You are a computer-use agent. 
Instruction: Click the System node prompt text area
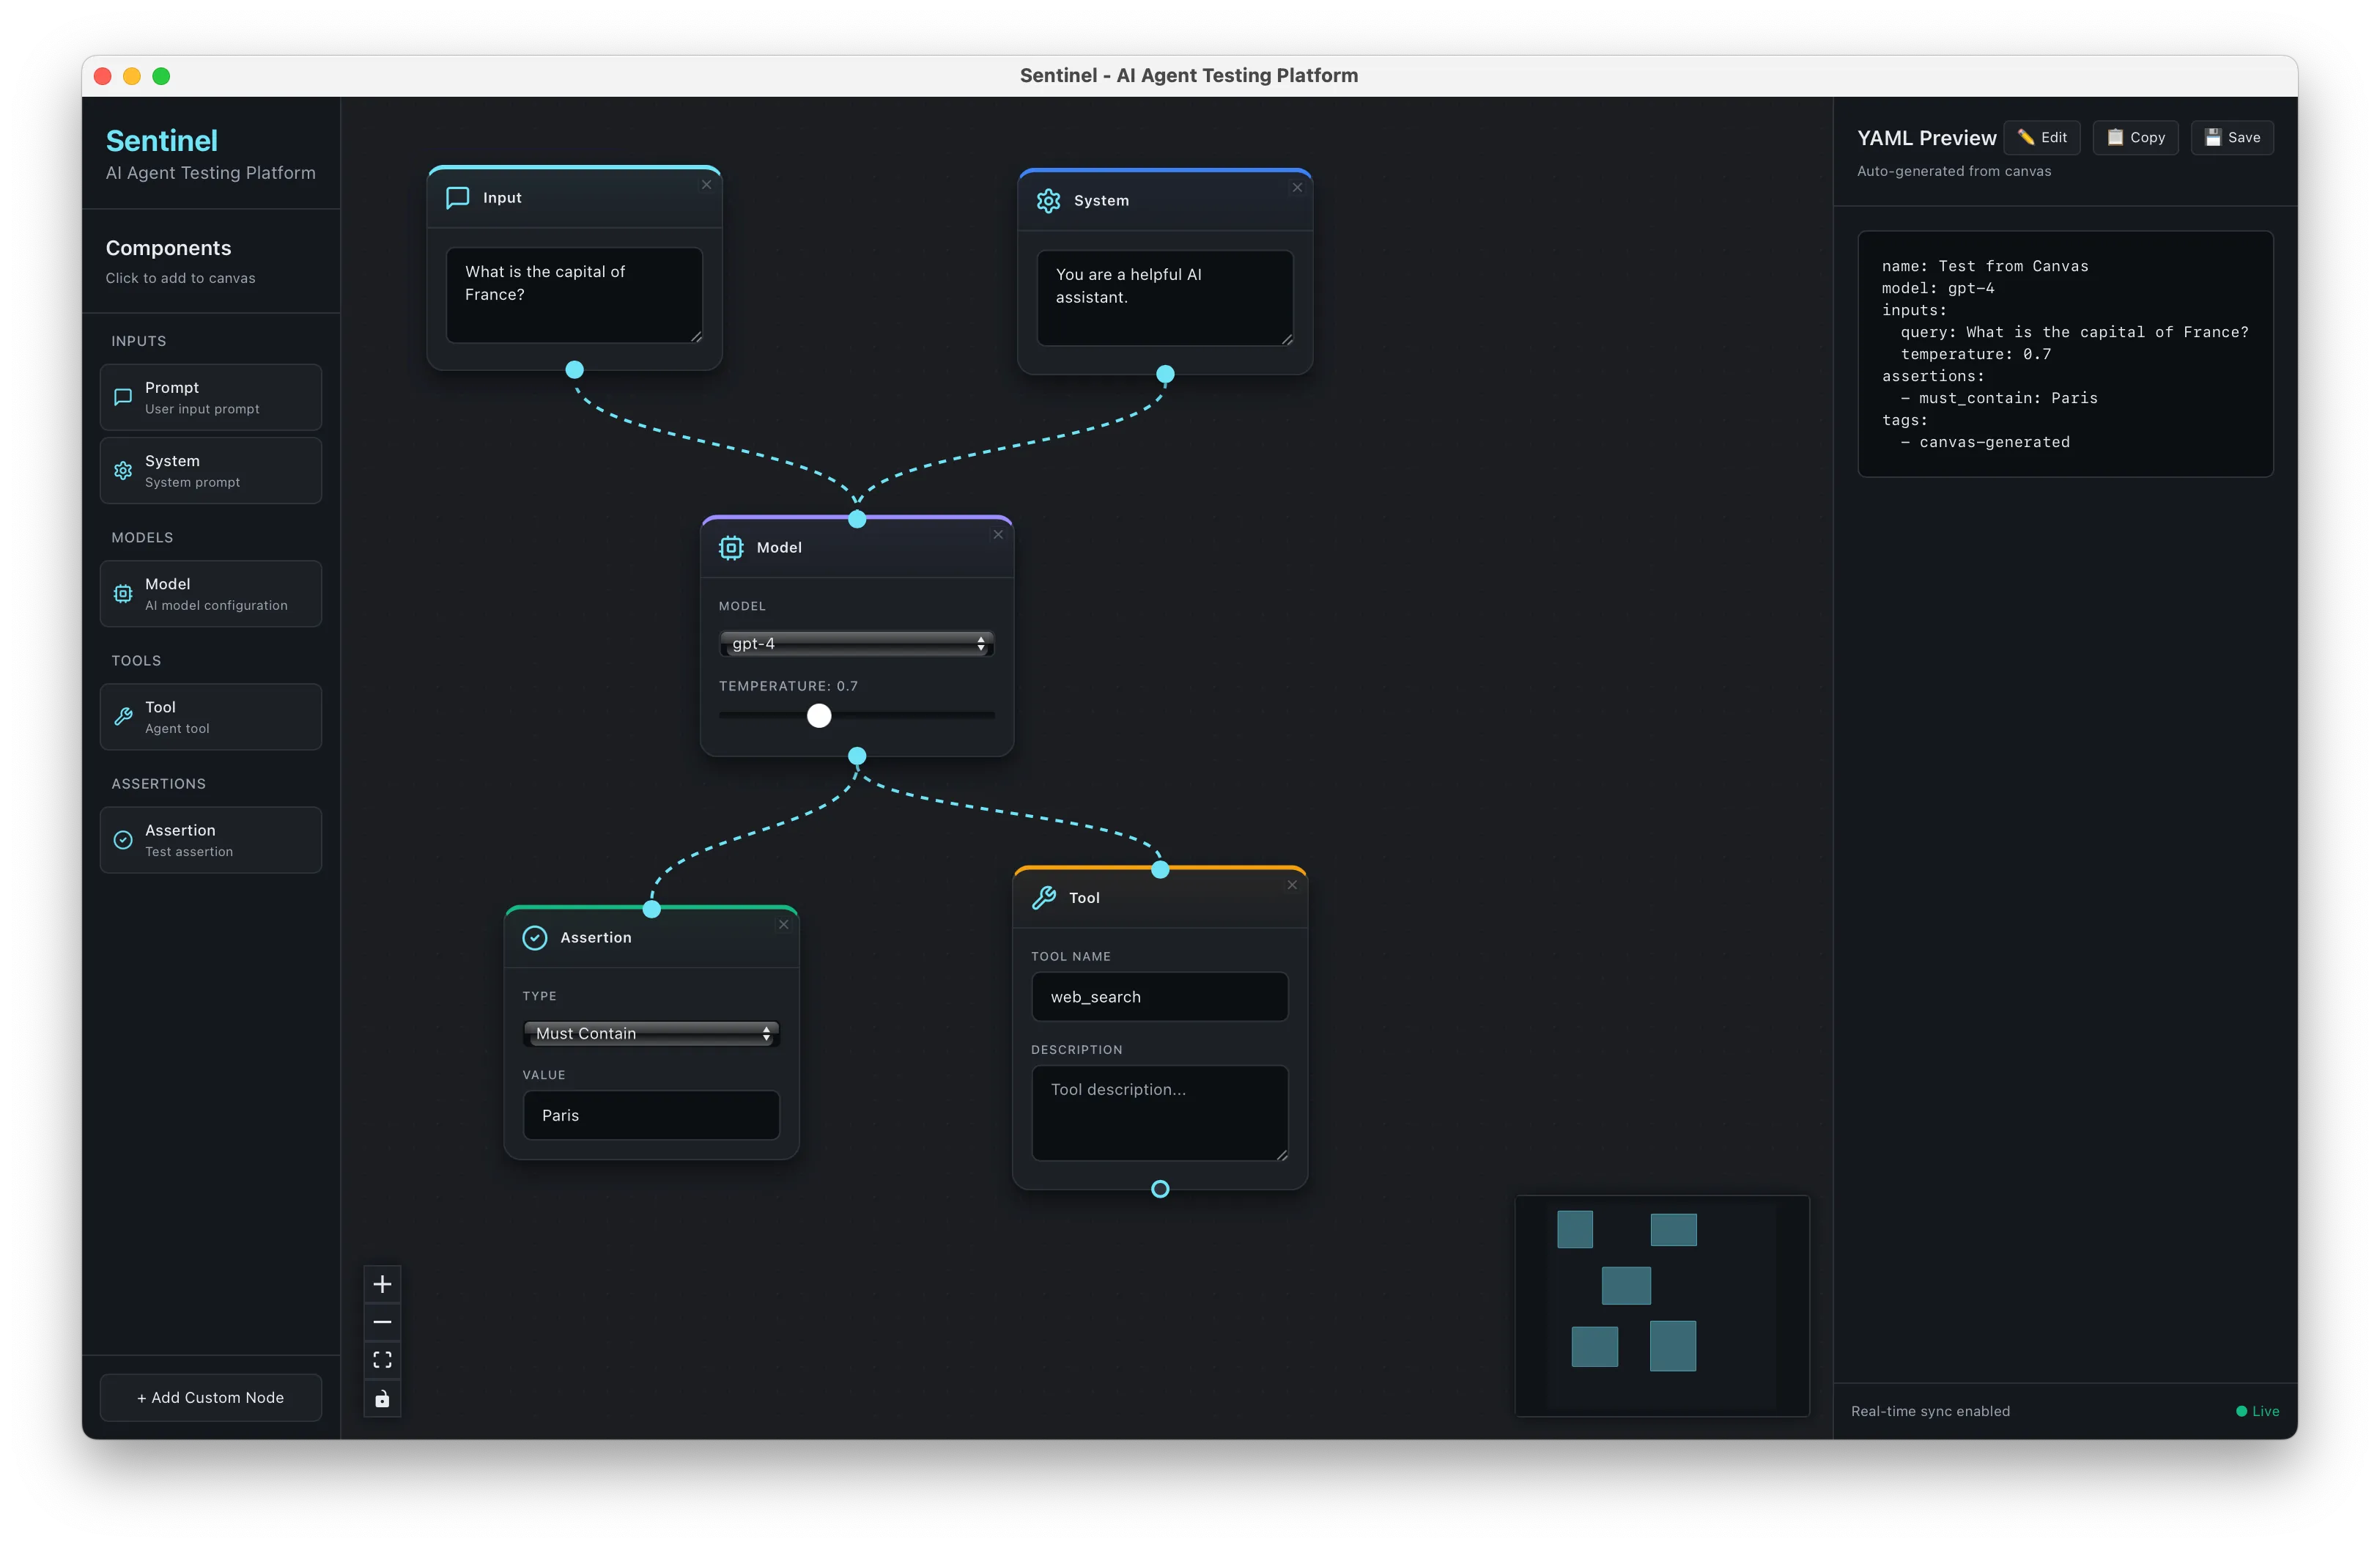(x=1165, y=298)
